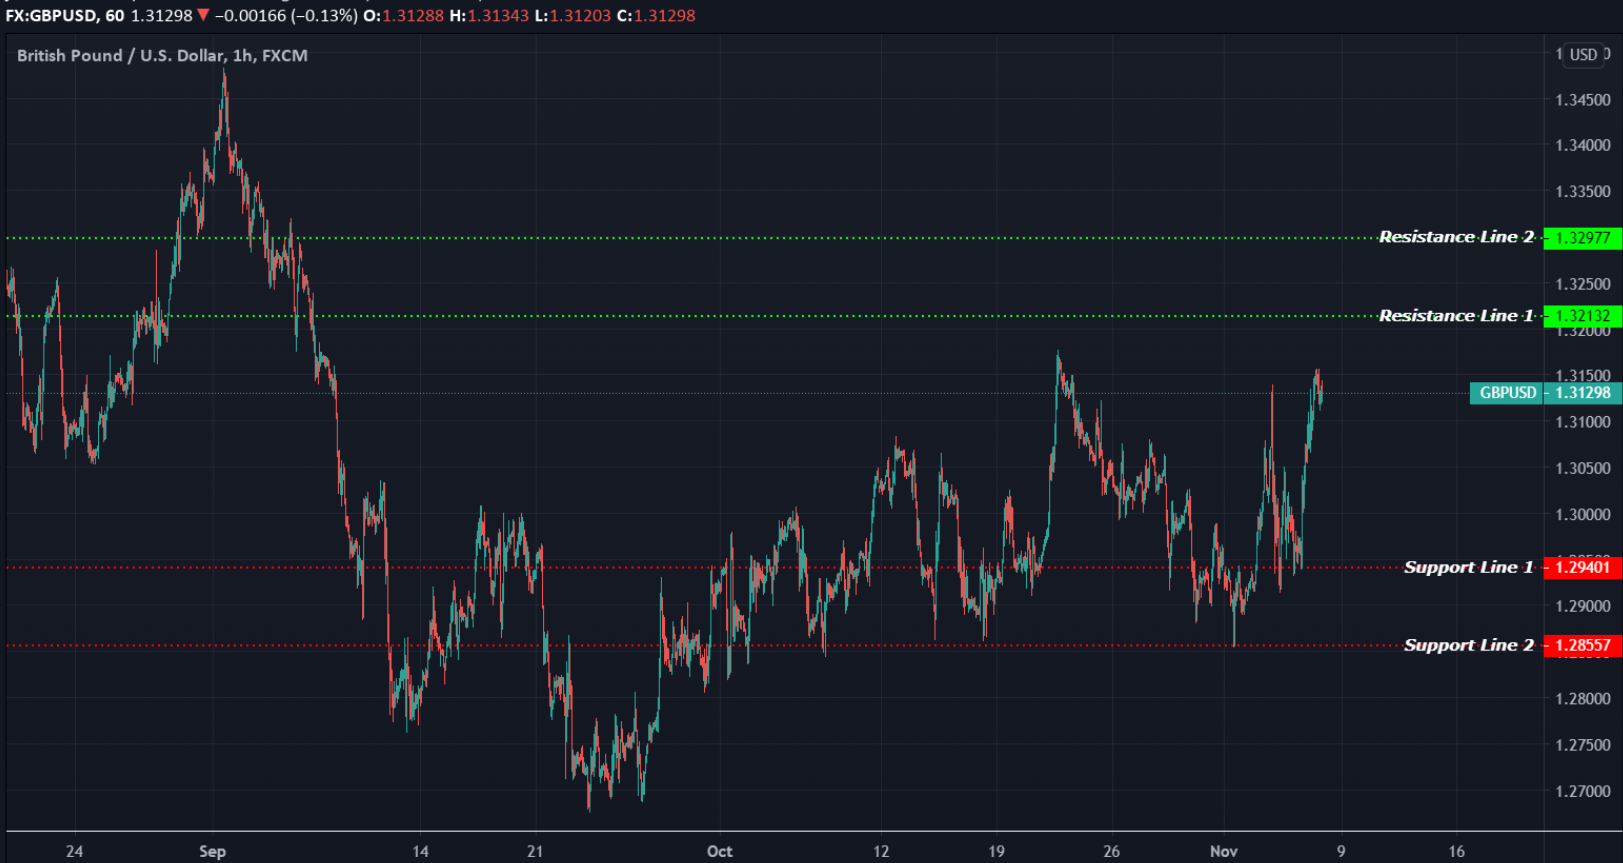Click the 1.28000 price axis label
1623x863 pixels.
(1583, 699)
